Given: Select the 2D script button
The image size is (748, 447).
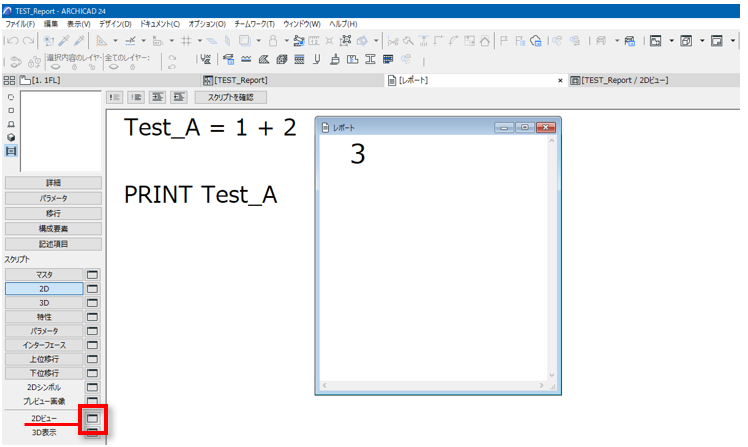Looking at the screenshot, I should (44, 289).
